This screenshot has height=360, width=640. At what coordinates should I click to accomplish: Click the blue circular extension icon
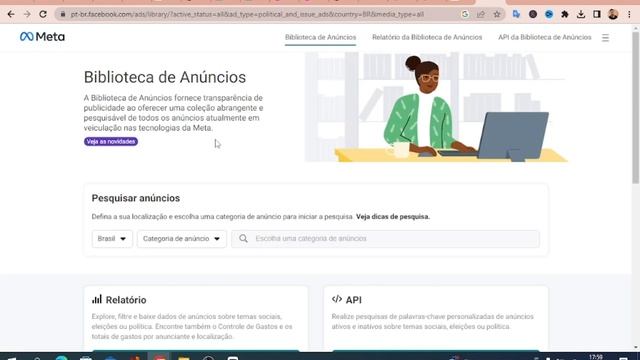click(x=549, y=14)
